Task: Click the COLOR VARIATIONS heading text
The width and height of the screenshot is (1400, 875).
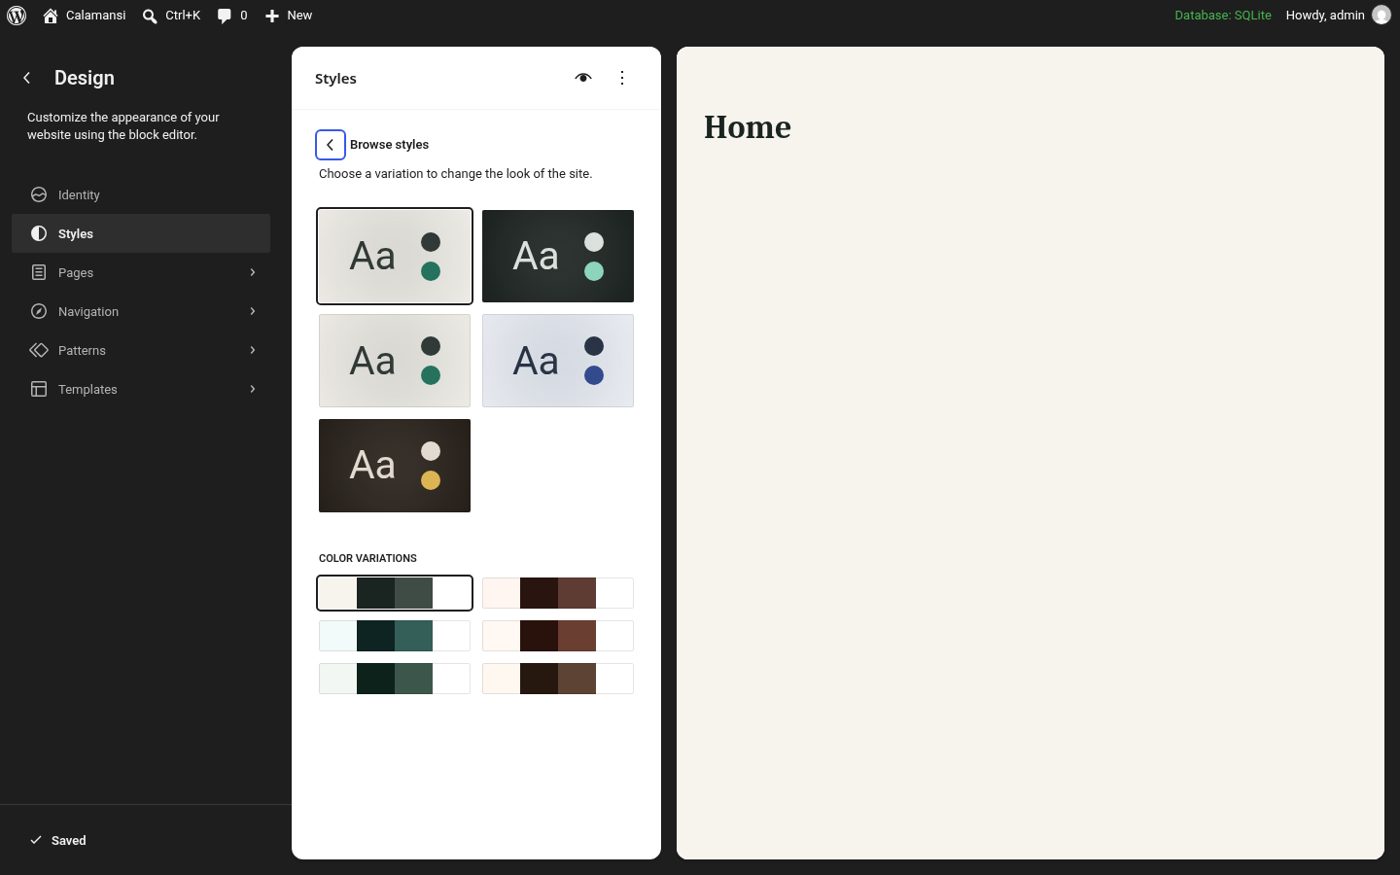Action: (x=368, y=558)
